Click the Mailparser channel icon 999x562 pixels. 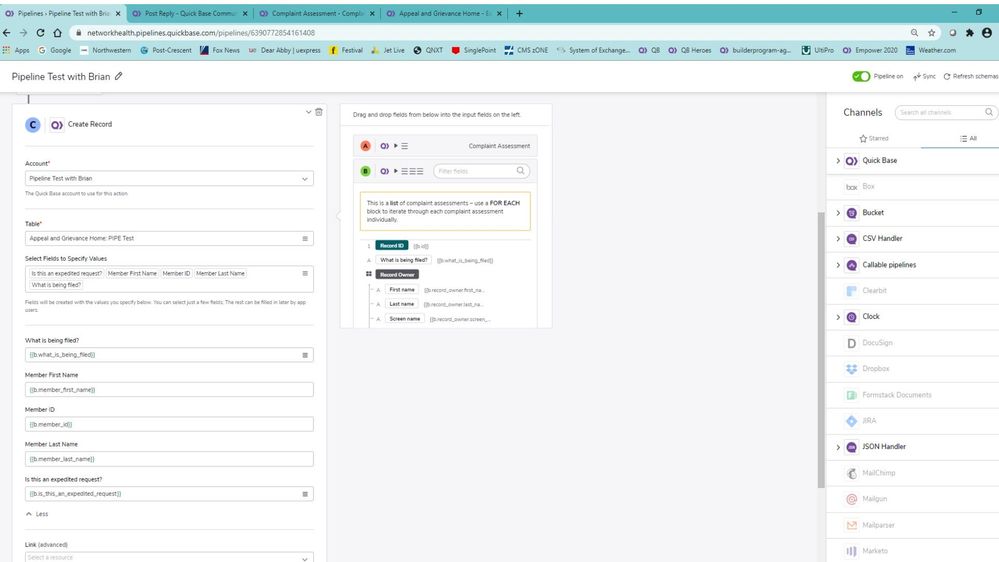851,525
